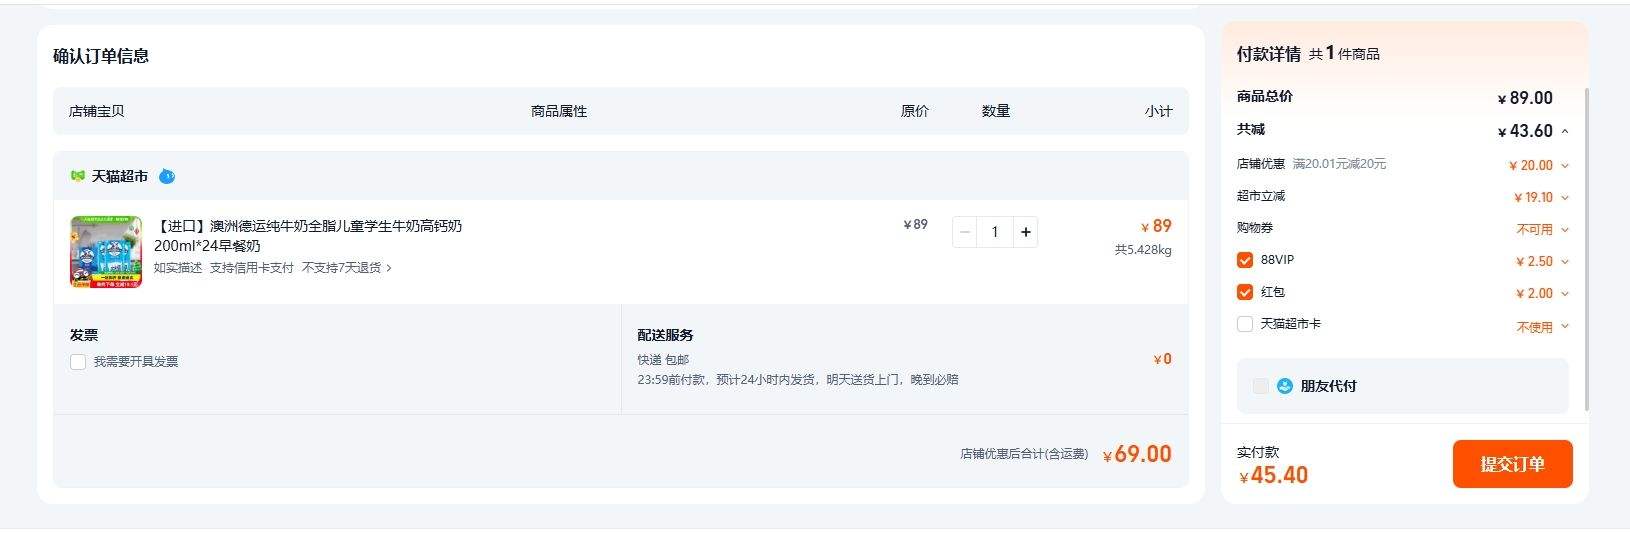Click the Tmall Supermarket green cat logo
The width and height of the screenshot is (1630, 533).
tap(77, 176)
